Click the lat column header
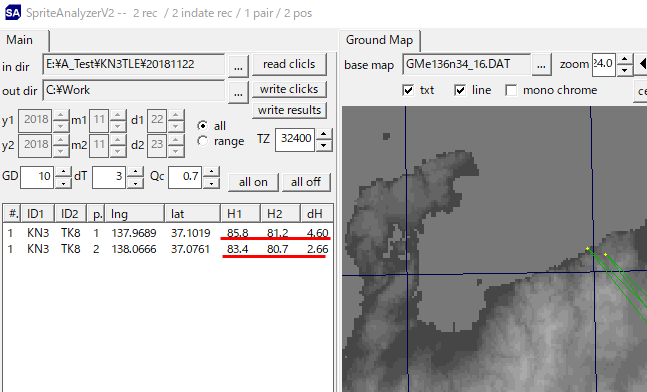 (192, 214)
